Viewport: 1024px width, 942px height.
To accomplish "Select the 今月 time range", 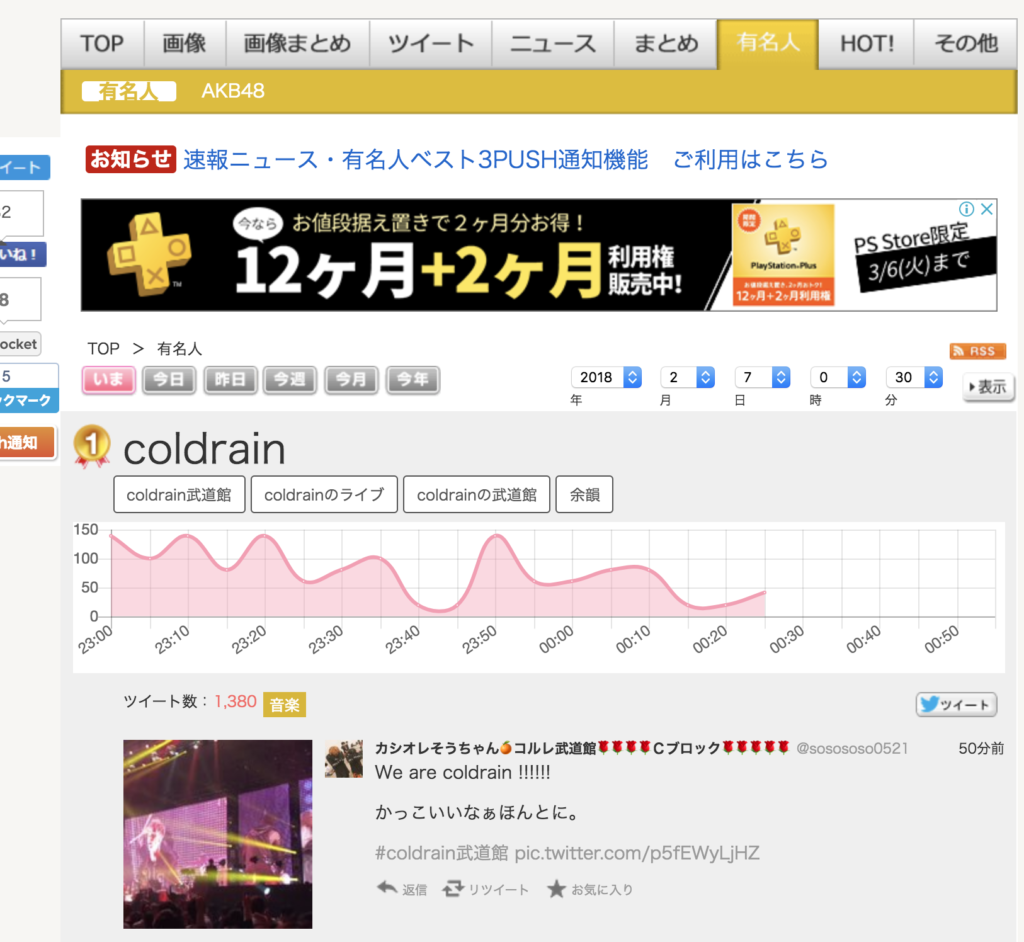I will pos(351,380).
